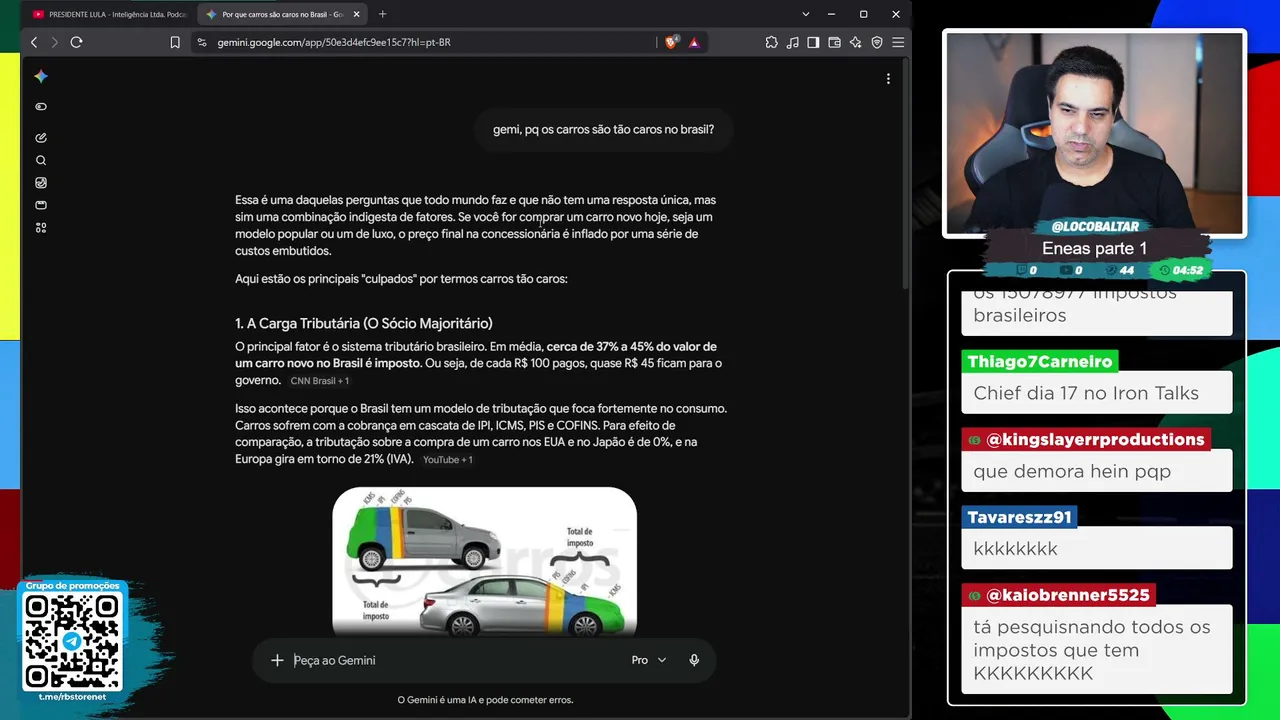Click the '04:52' stream timer
Viewport: 1280px width, 720px height.
pyautogui.click(x=1187, y=271)
